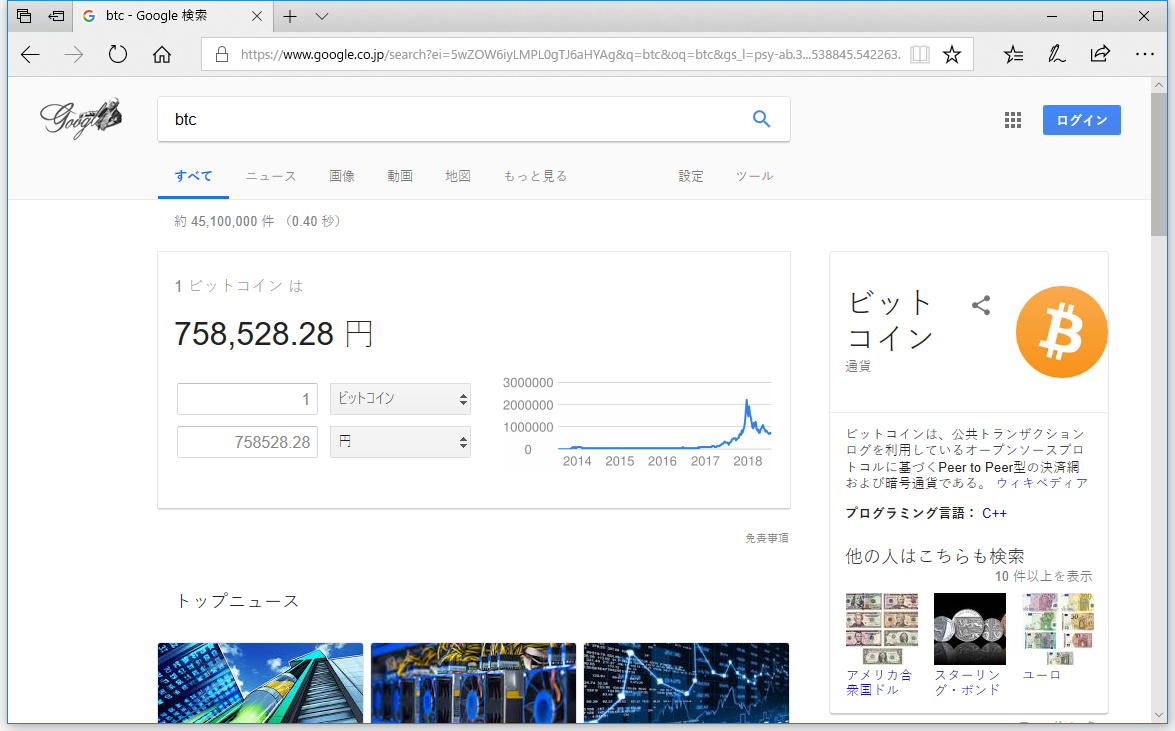The width and height of the screenshot is (1175, 731).
Task: Open the Favorites hub icon
Action: coord(1013,54)
